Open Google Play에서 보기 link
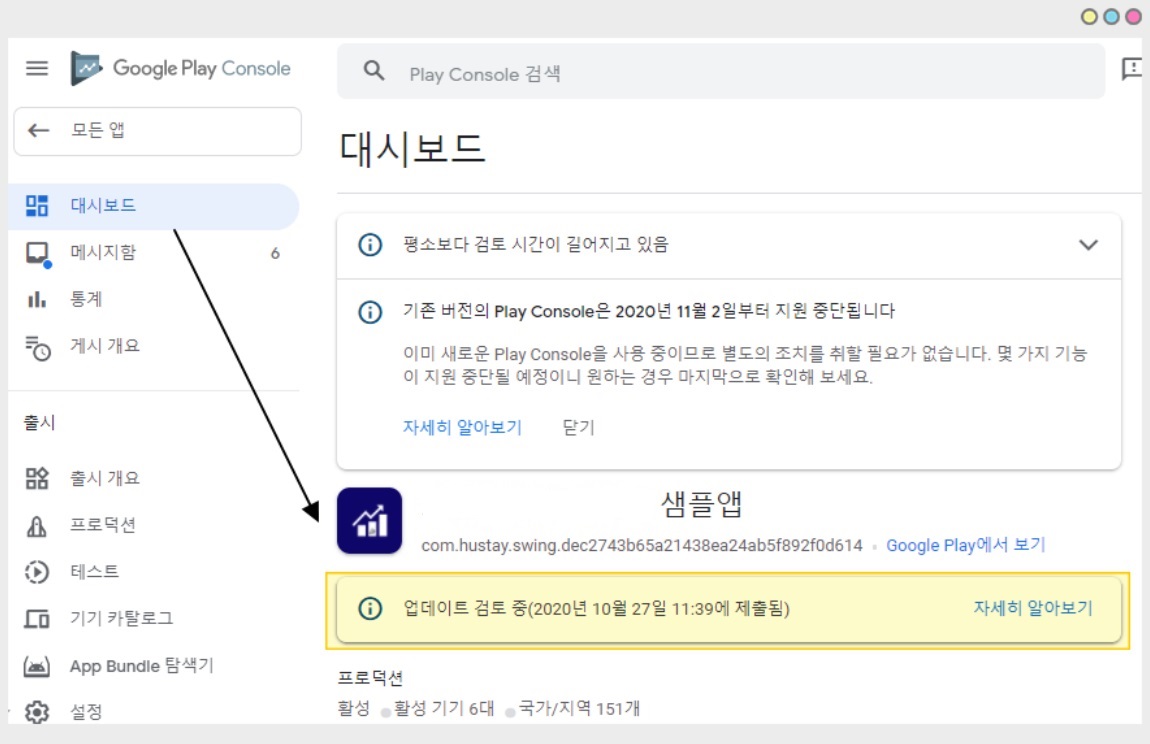 coord(965,545)
